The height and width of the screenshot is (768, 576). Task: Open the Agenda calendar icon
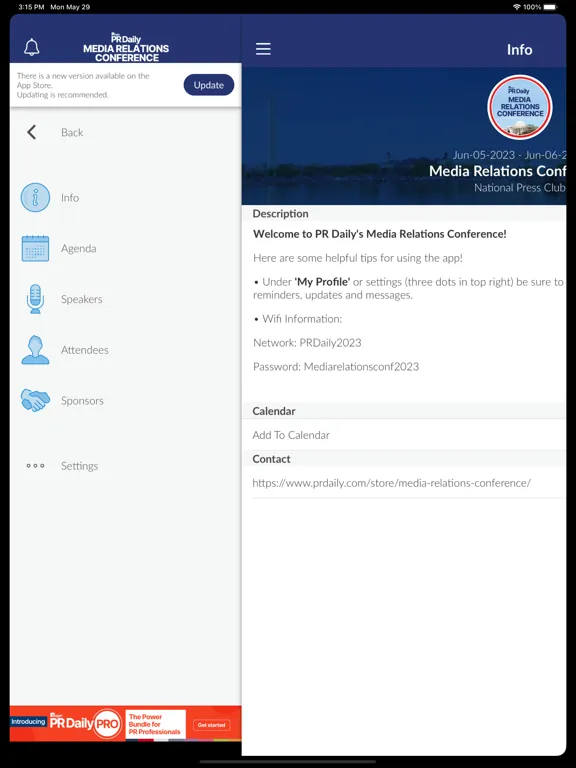(x=35, y=248)
